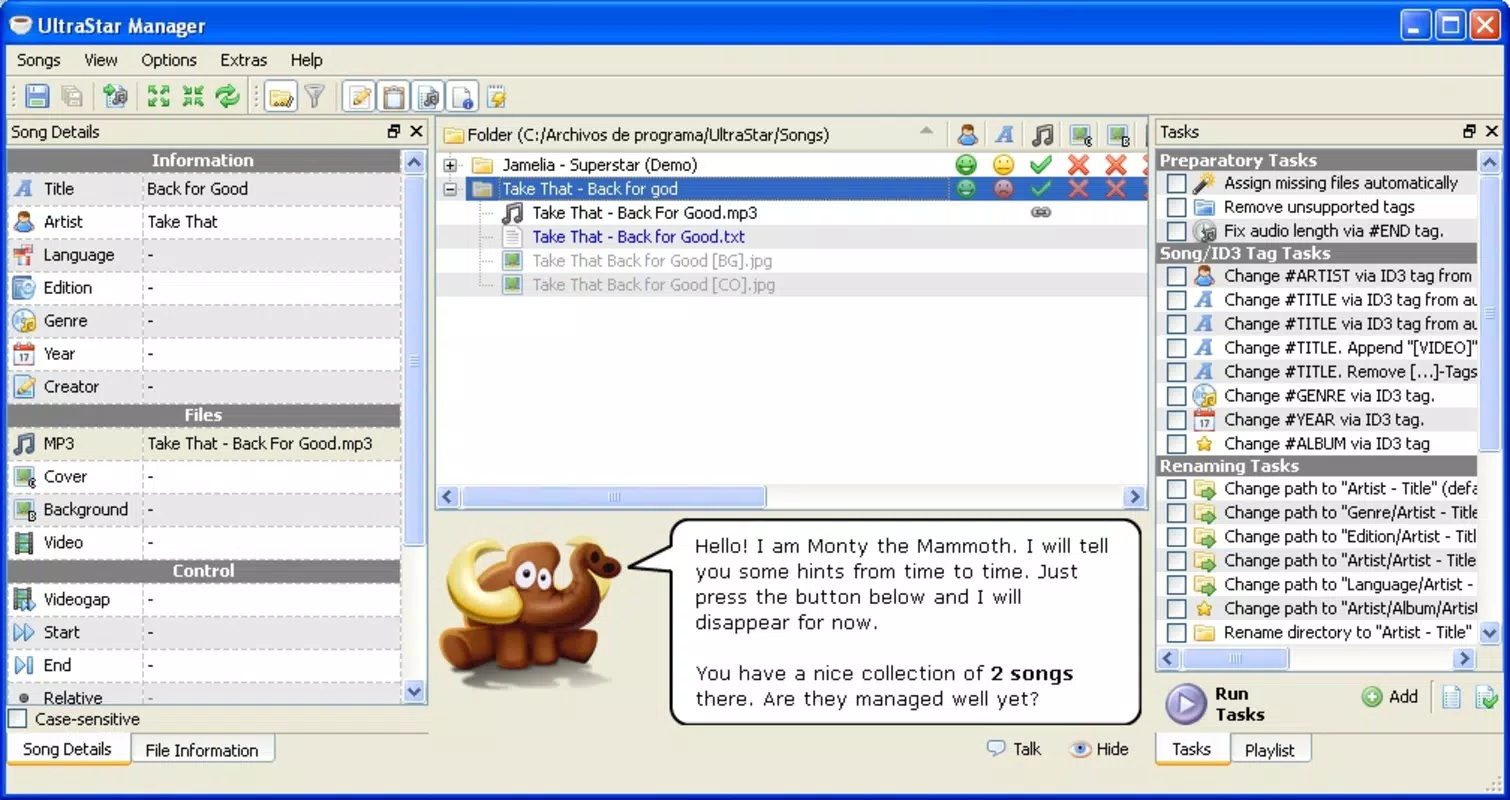Click Song Details panel scroll down arrow
The image size is (1510, 800).
(x=415, y=691)
